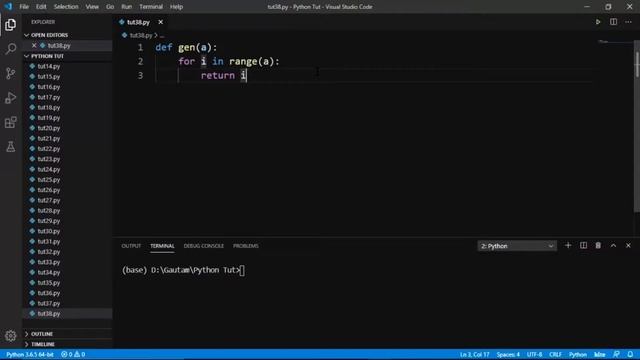Open the Extensions view
The height and width of the screenshot is (360, 640).
(x=11, y=122)
